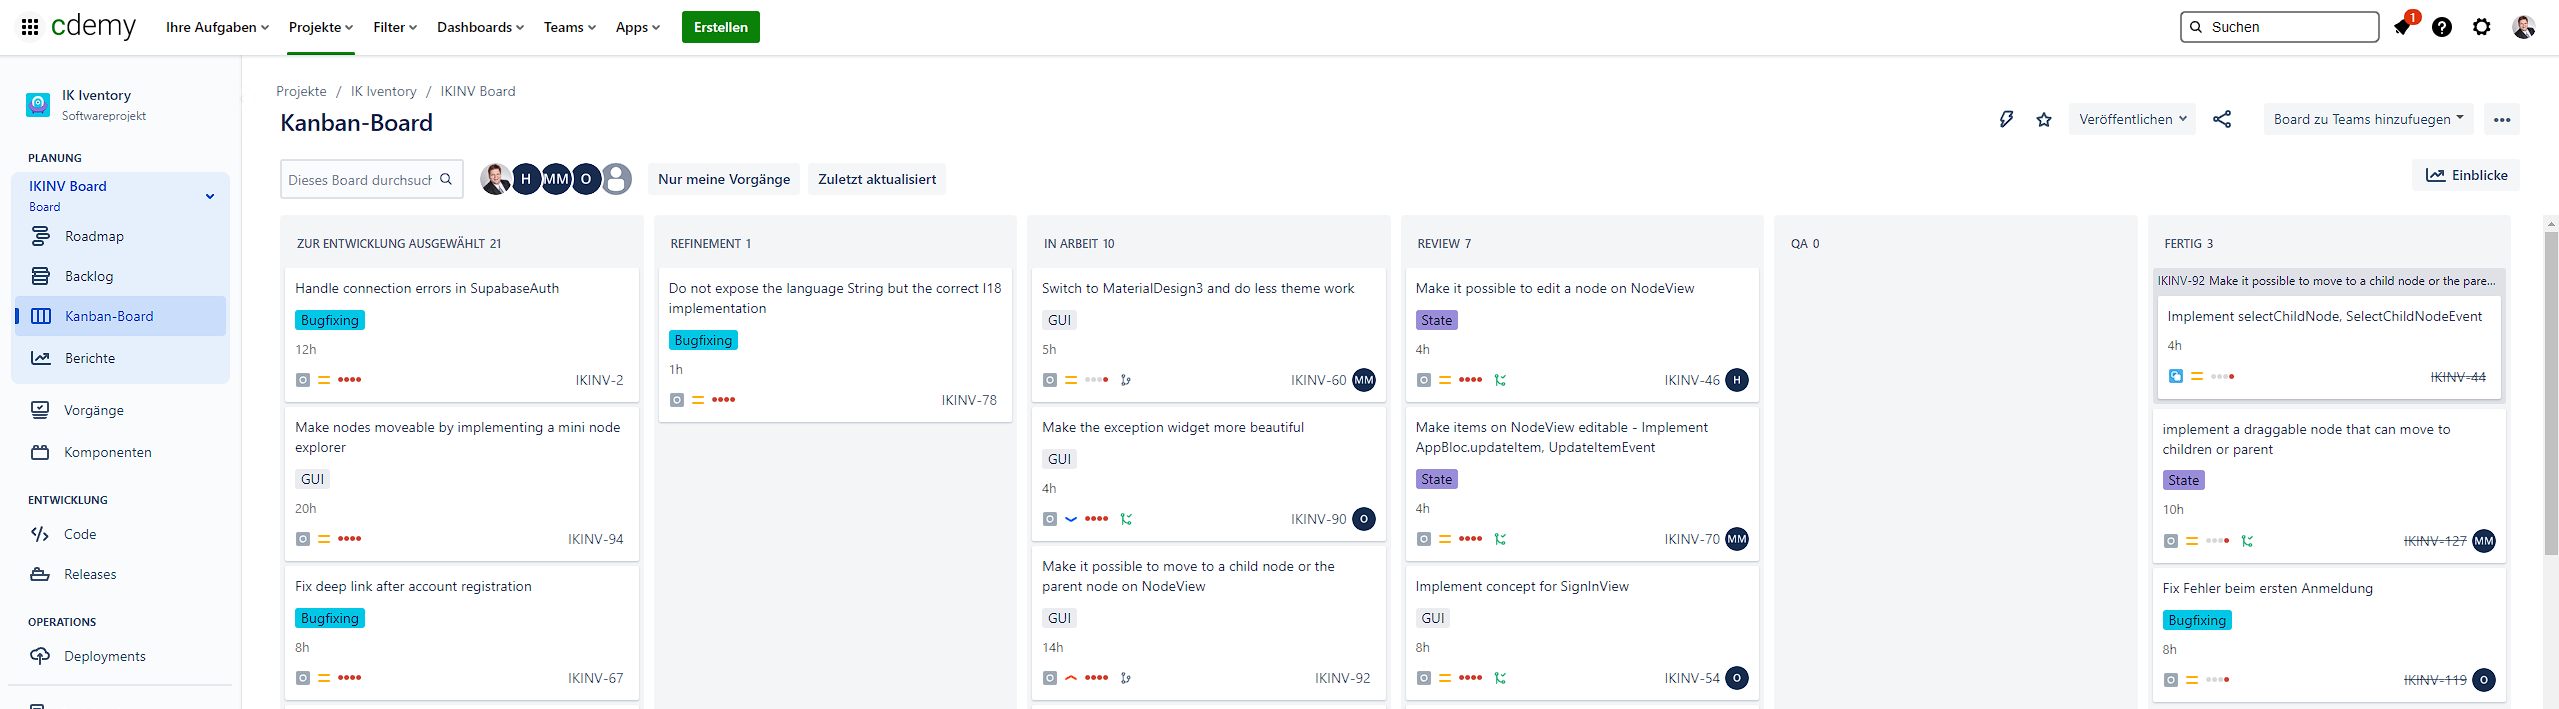Expand Board zu Teams hinzufuegen dropdown

[x=2368, y=119]
